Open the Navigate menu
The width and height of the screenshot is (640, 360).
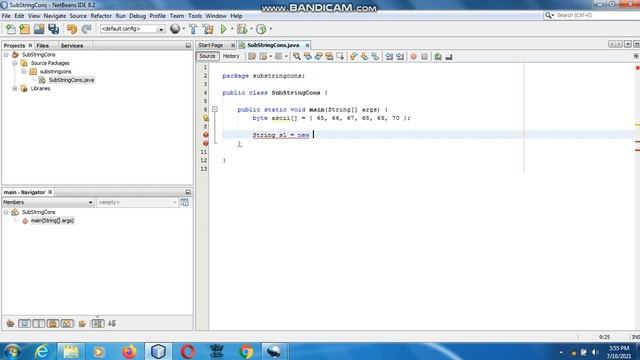click(55, 16)
